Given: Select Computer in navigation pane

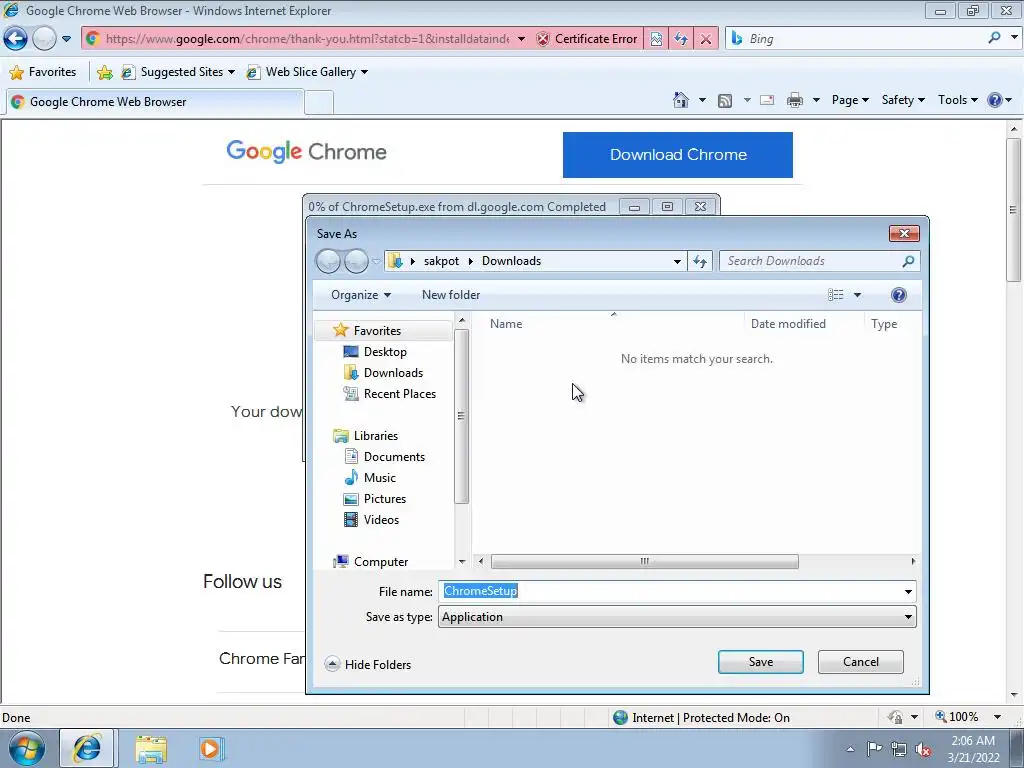Looking at the screenshot, I should point(381,562).
